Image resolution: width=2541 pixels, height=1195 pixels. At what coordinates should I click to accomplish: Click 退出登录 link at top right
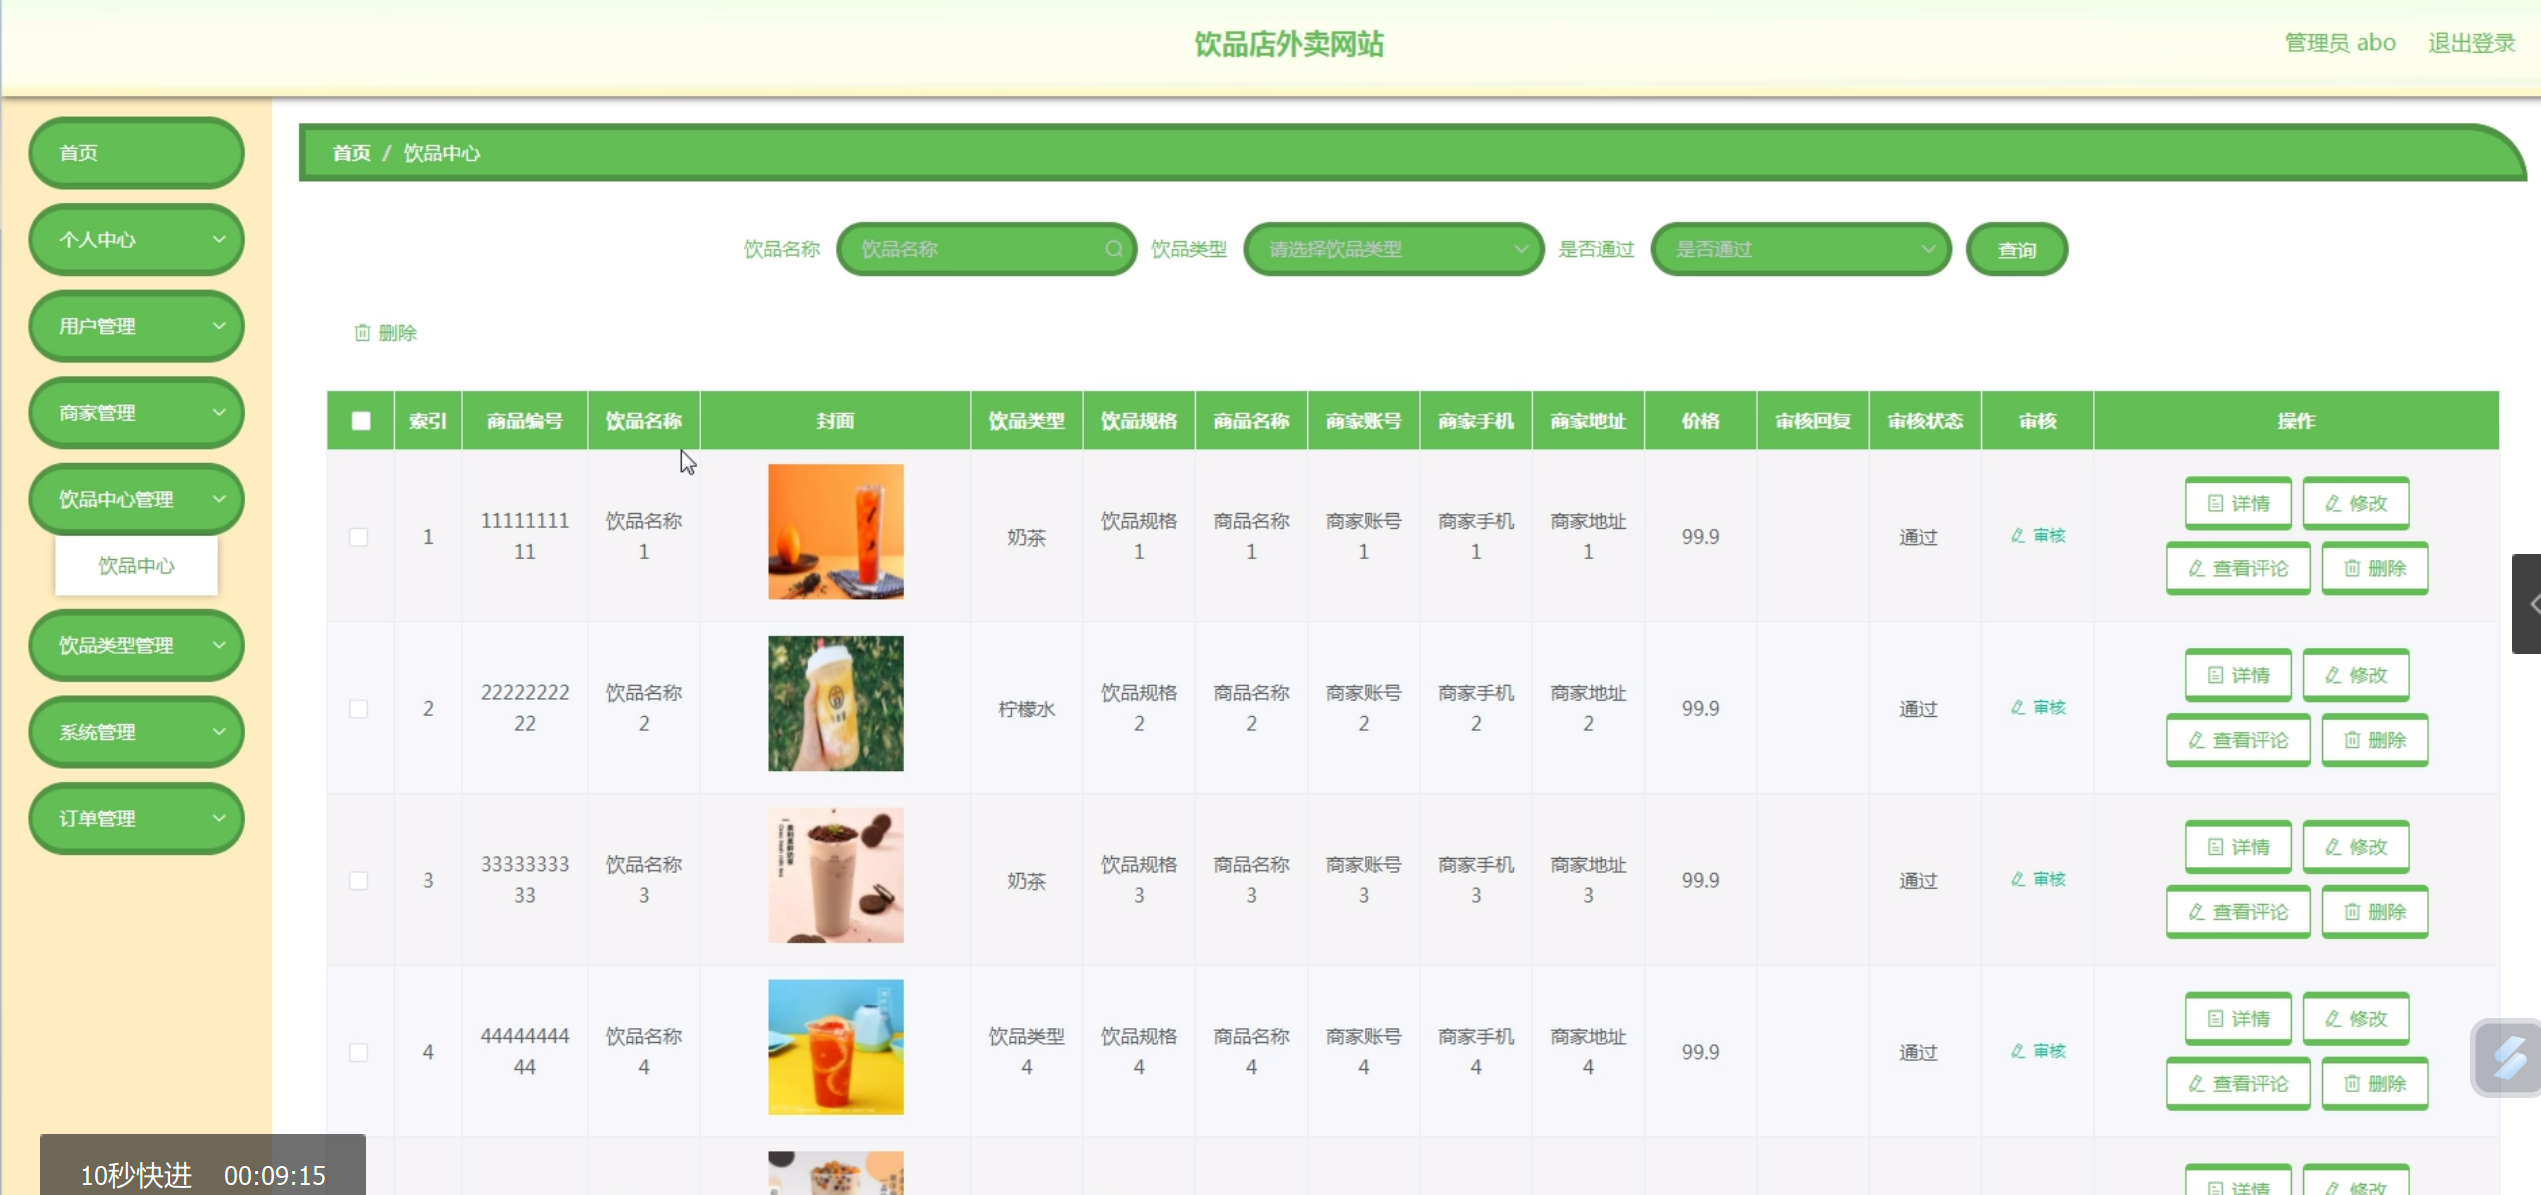click(2471, 43)
